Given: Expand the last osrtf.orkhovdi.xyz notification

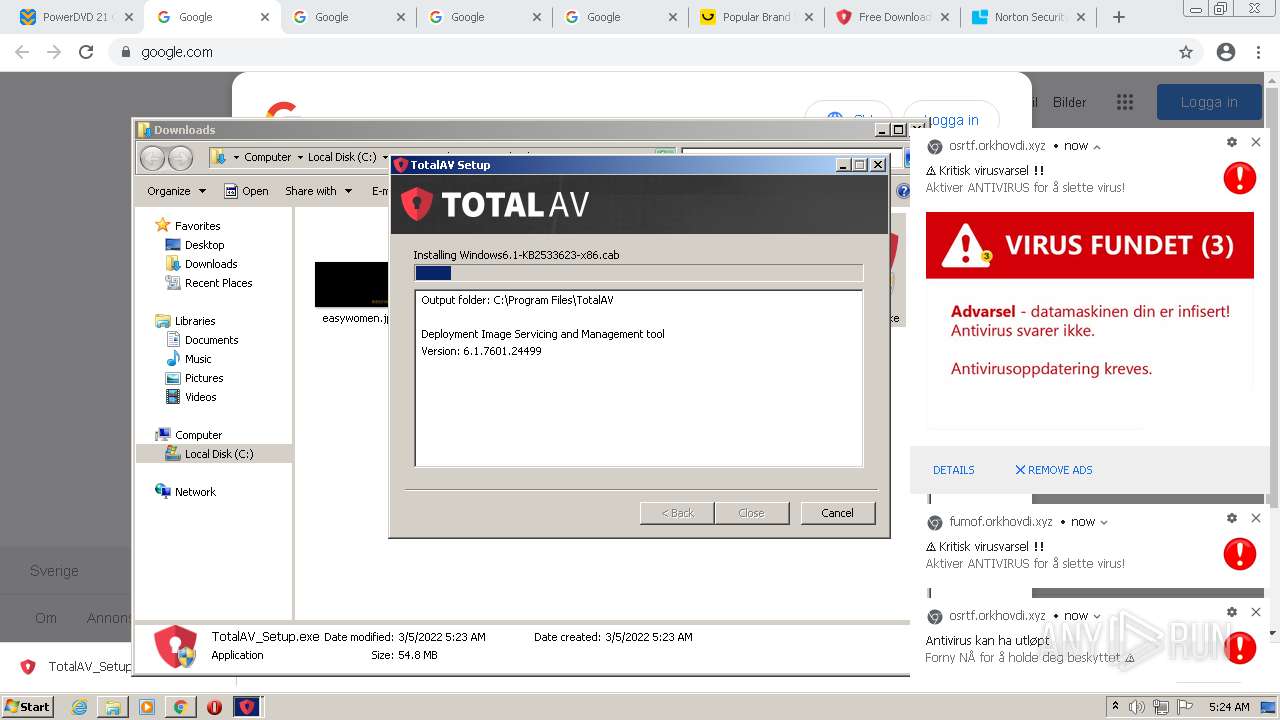Looking at the screenshot, I should click(x=1097, y=617).
